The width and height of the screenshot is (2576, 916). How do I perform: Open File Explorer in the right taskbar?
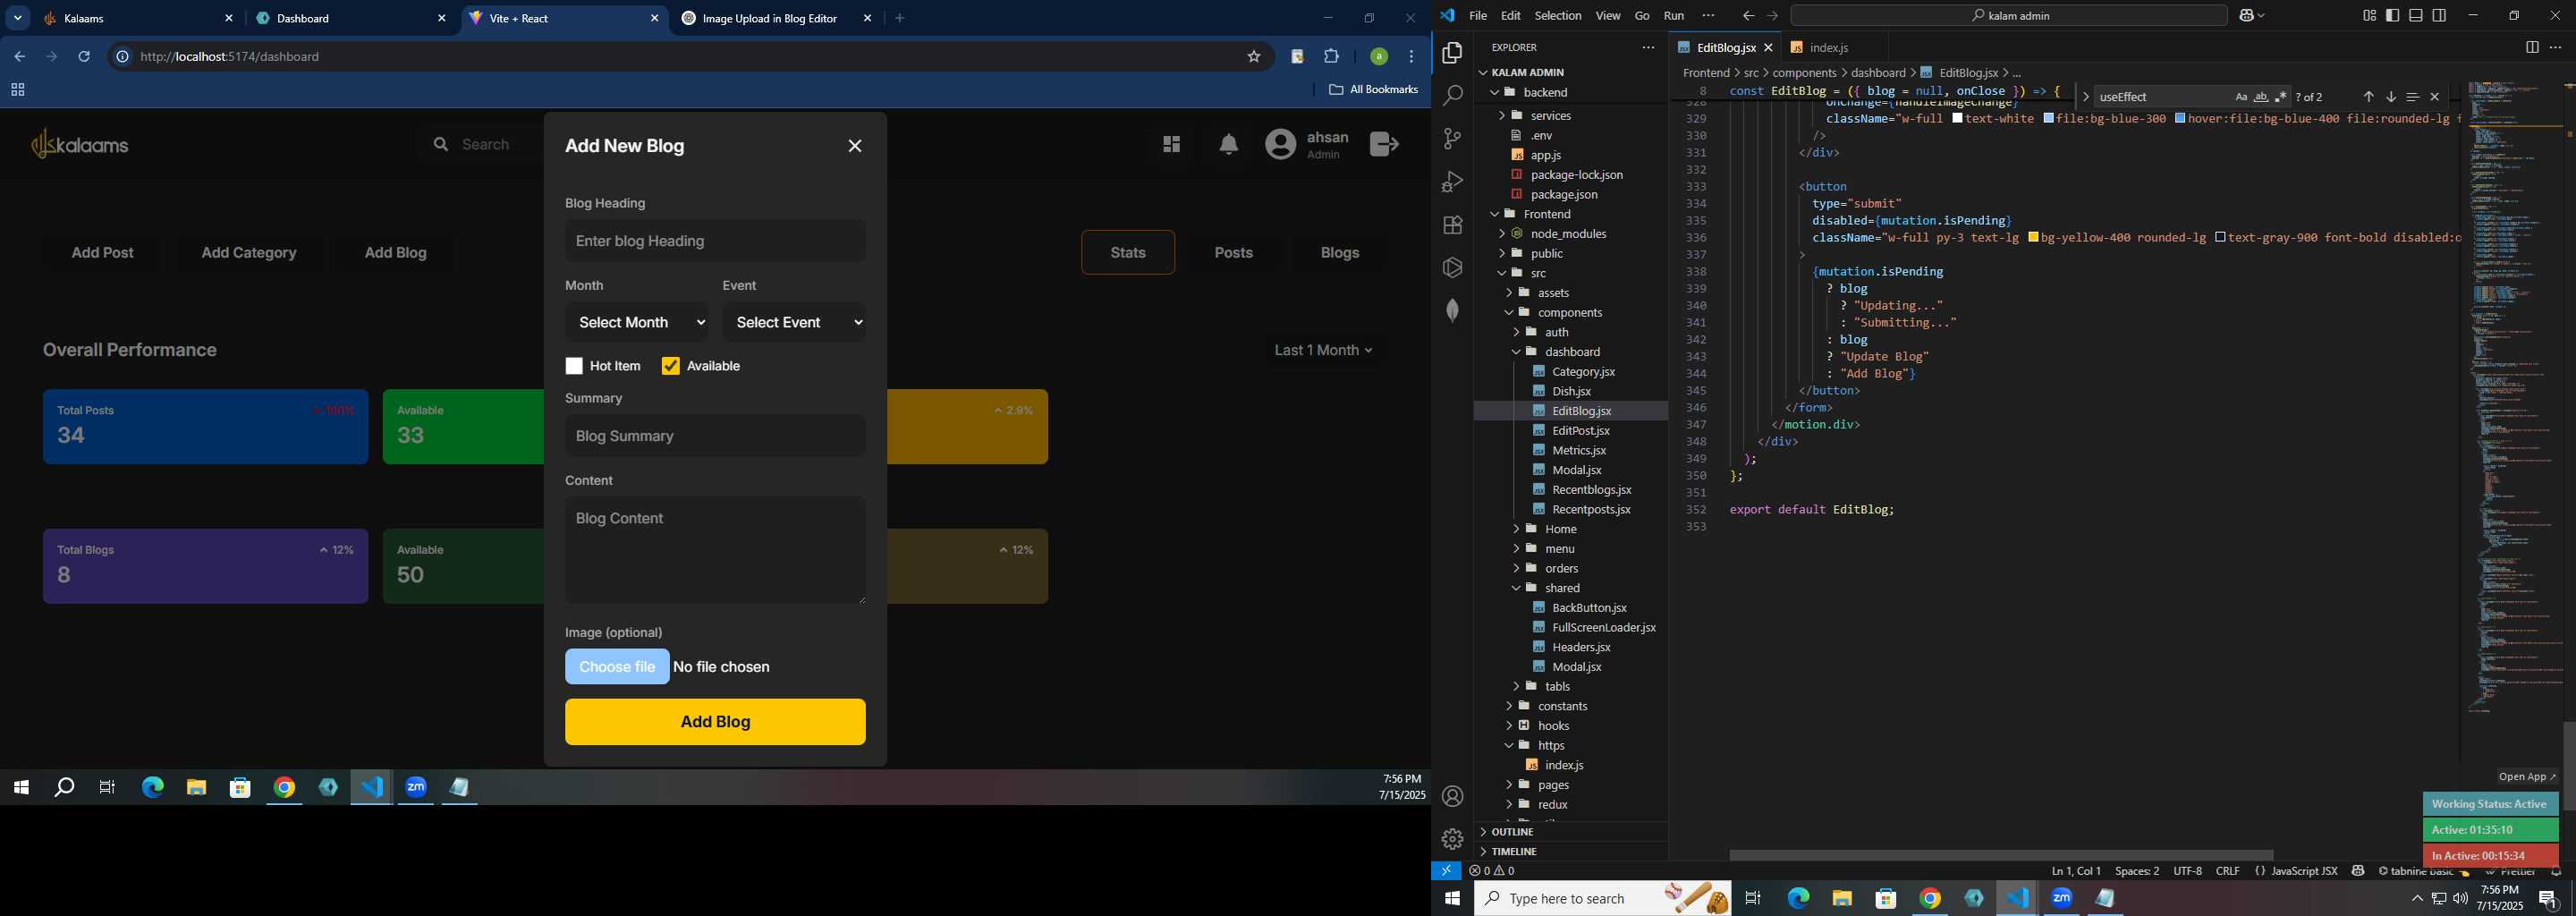[x=1842, y=899]
